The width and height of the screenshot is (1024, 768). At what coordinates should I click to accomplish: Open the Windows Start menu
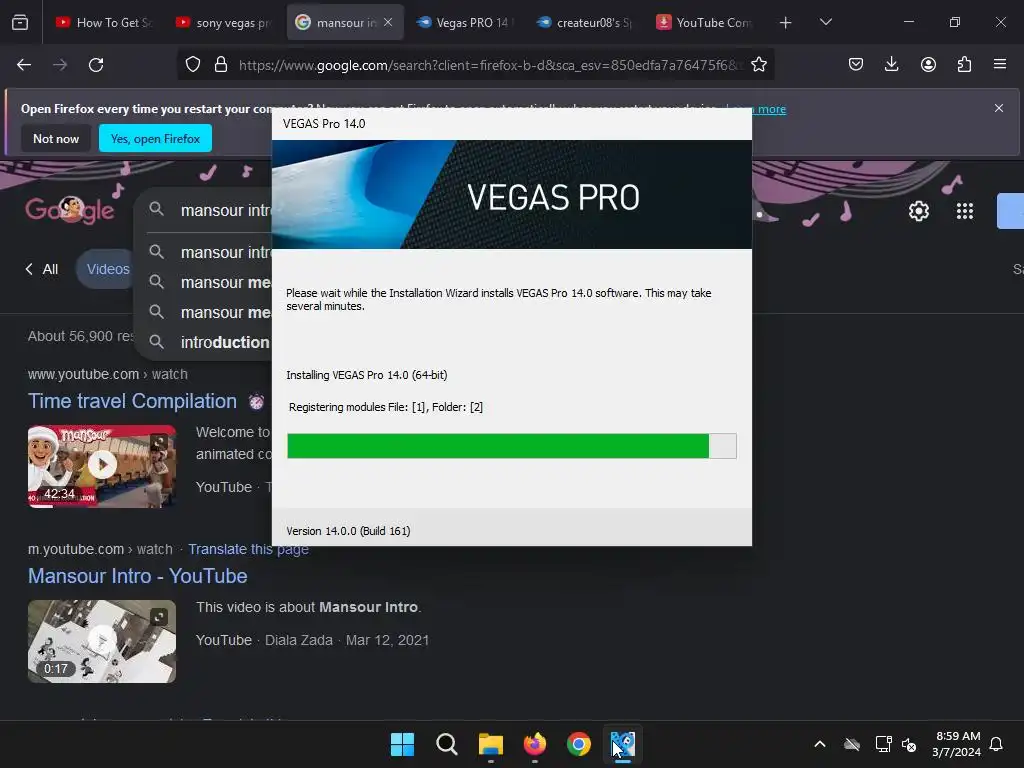(x=402, y=744)
